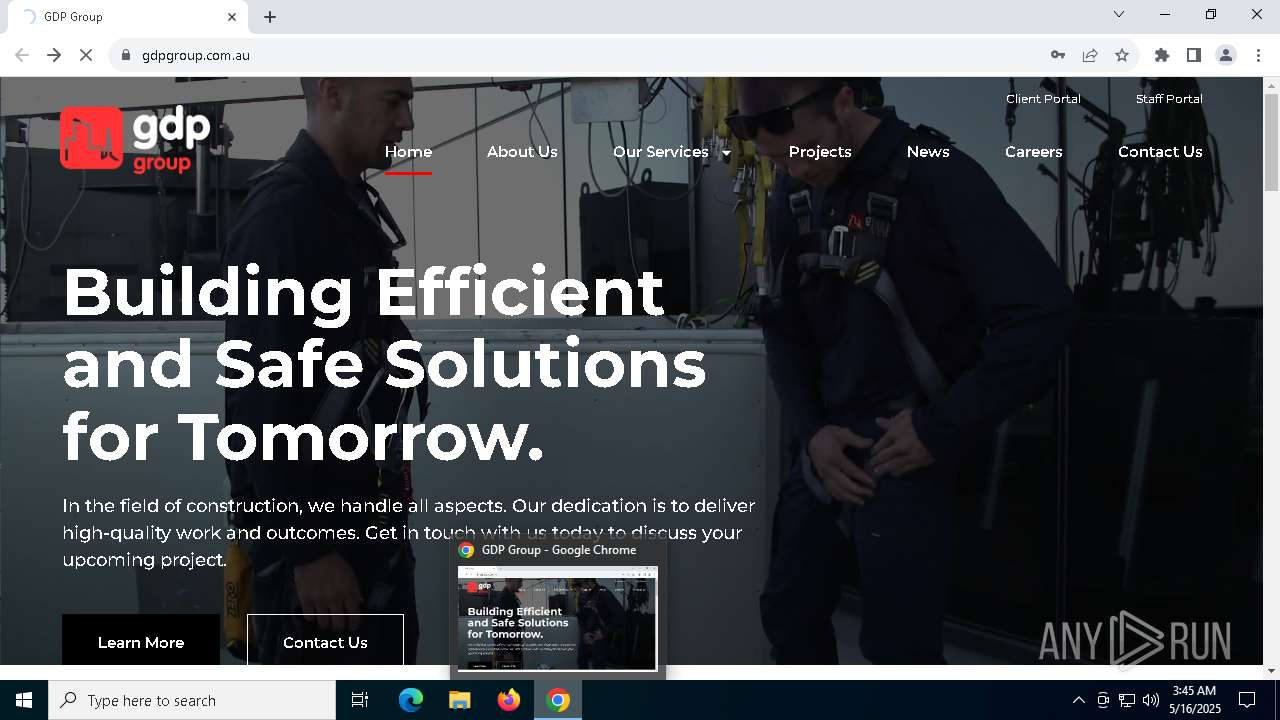
Task: Open the network tray icon
Action: (x=1127, y=700)
